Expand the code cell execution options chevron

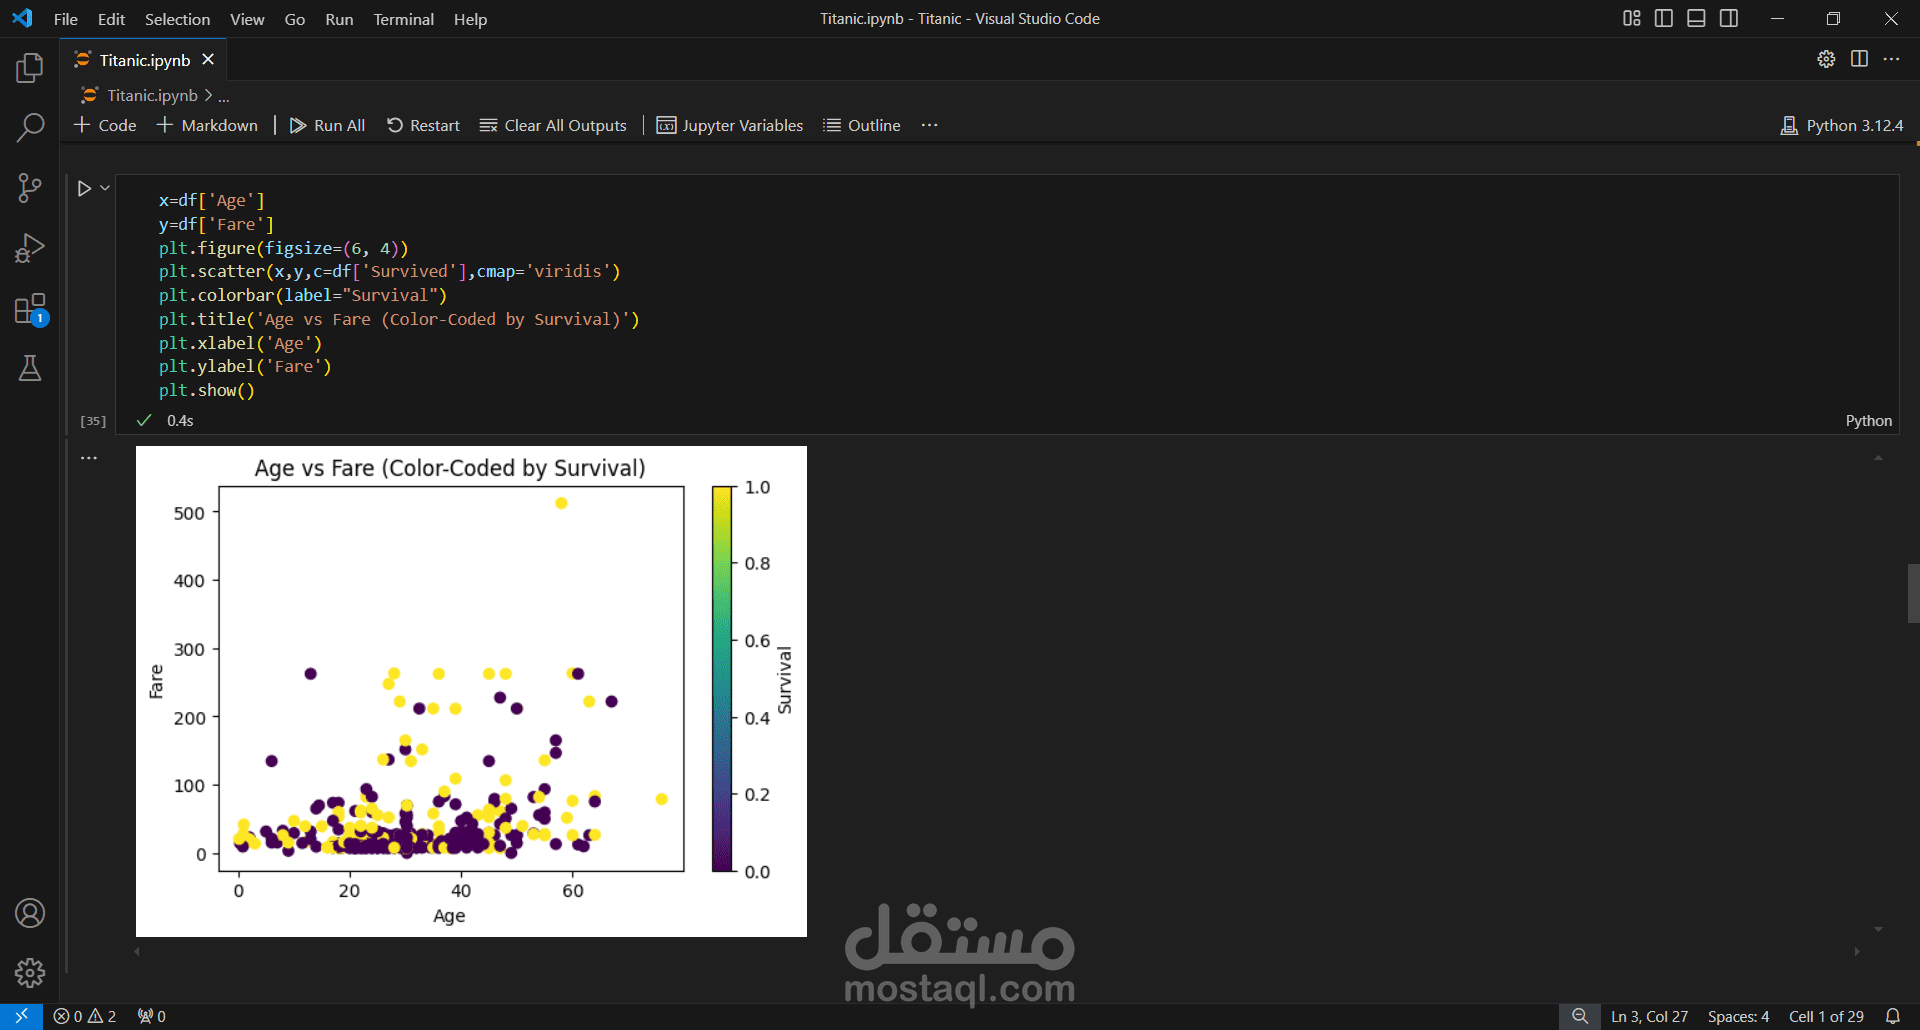104,187
